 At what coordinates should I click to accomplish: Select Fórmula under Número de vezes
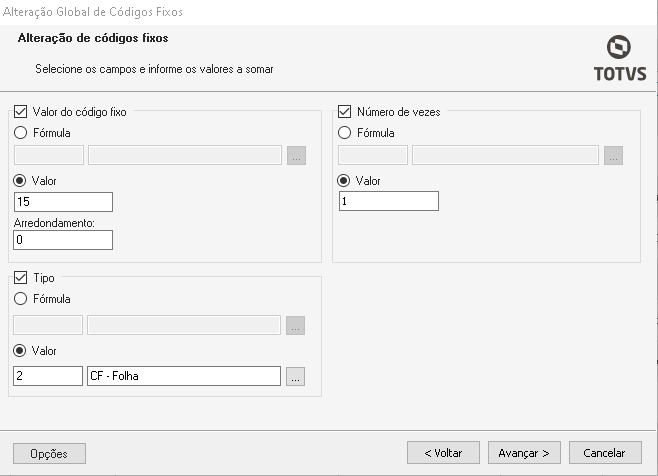pyautogui.click(x=345, y=133)
